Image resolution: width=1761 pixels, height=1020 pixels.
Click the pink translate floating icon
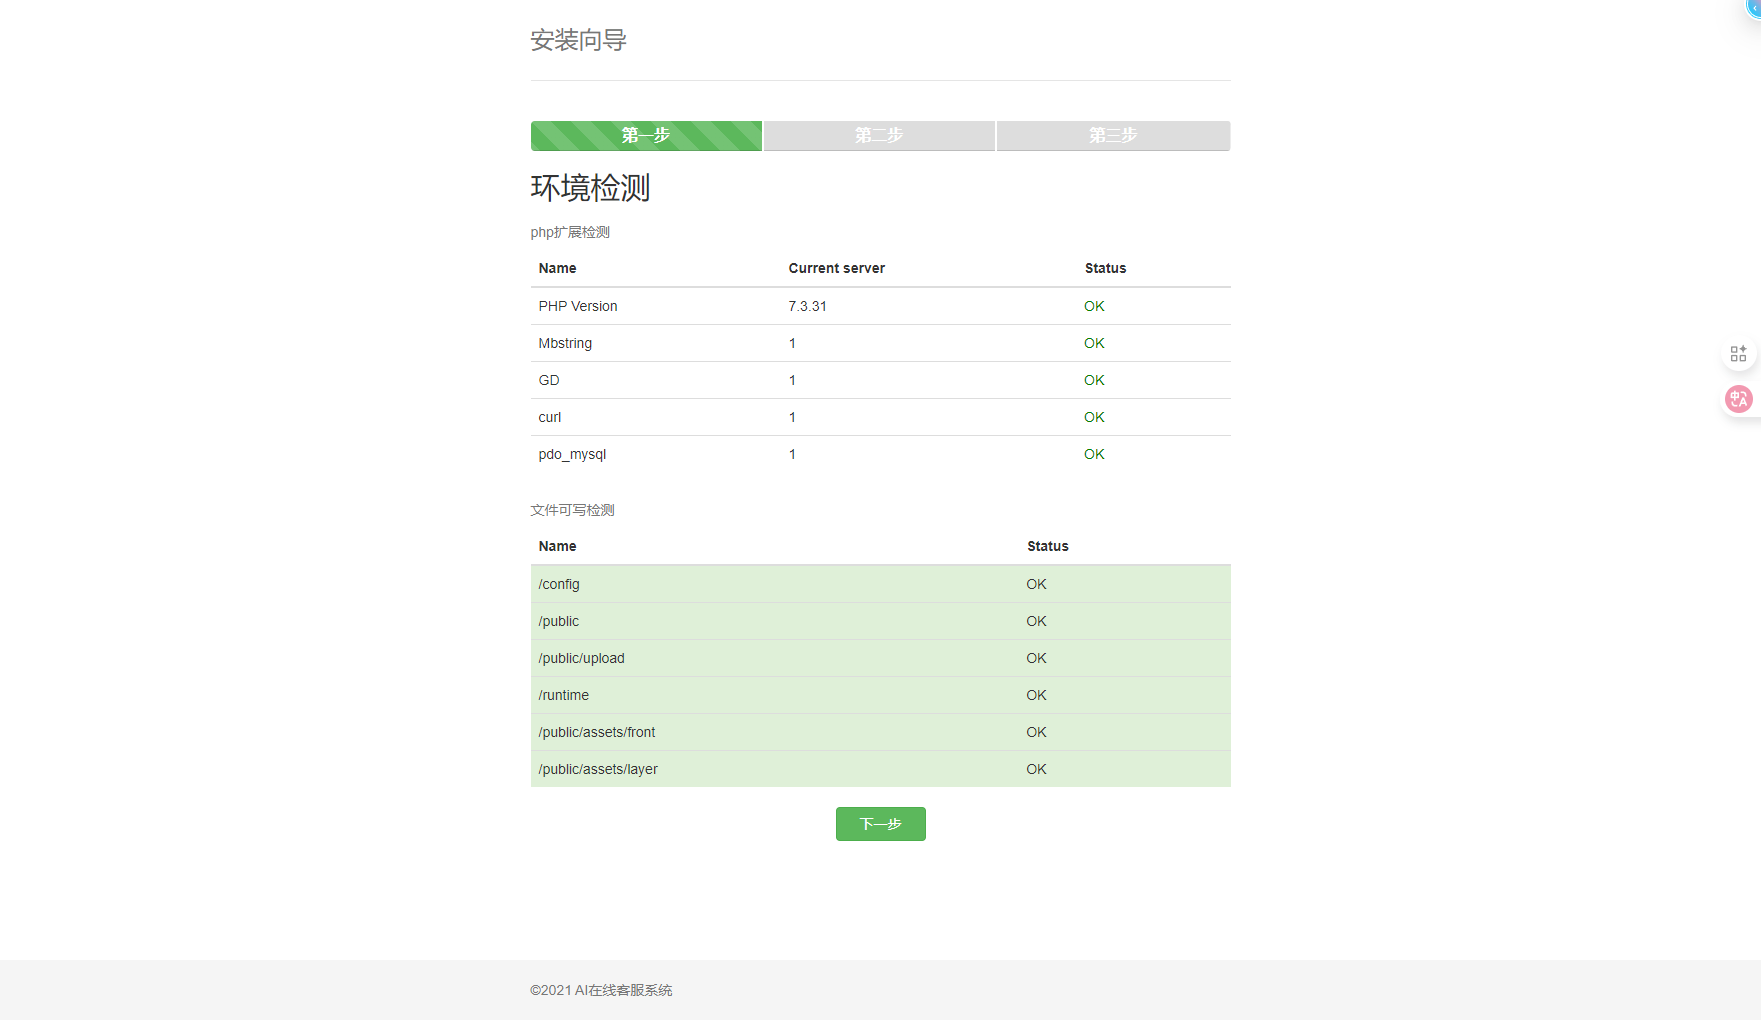pyautogui.click(x=1738, y=399)
